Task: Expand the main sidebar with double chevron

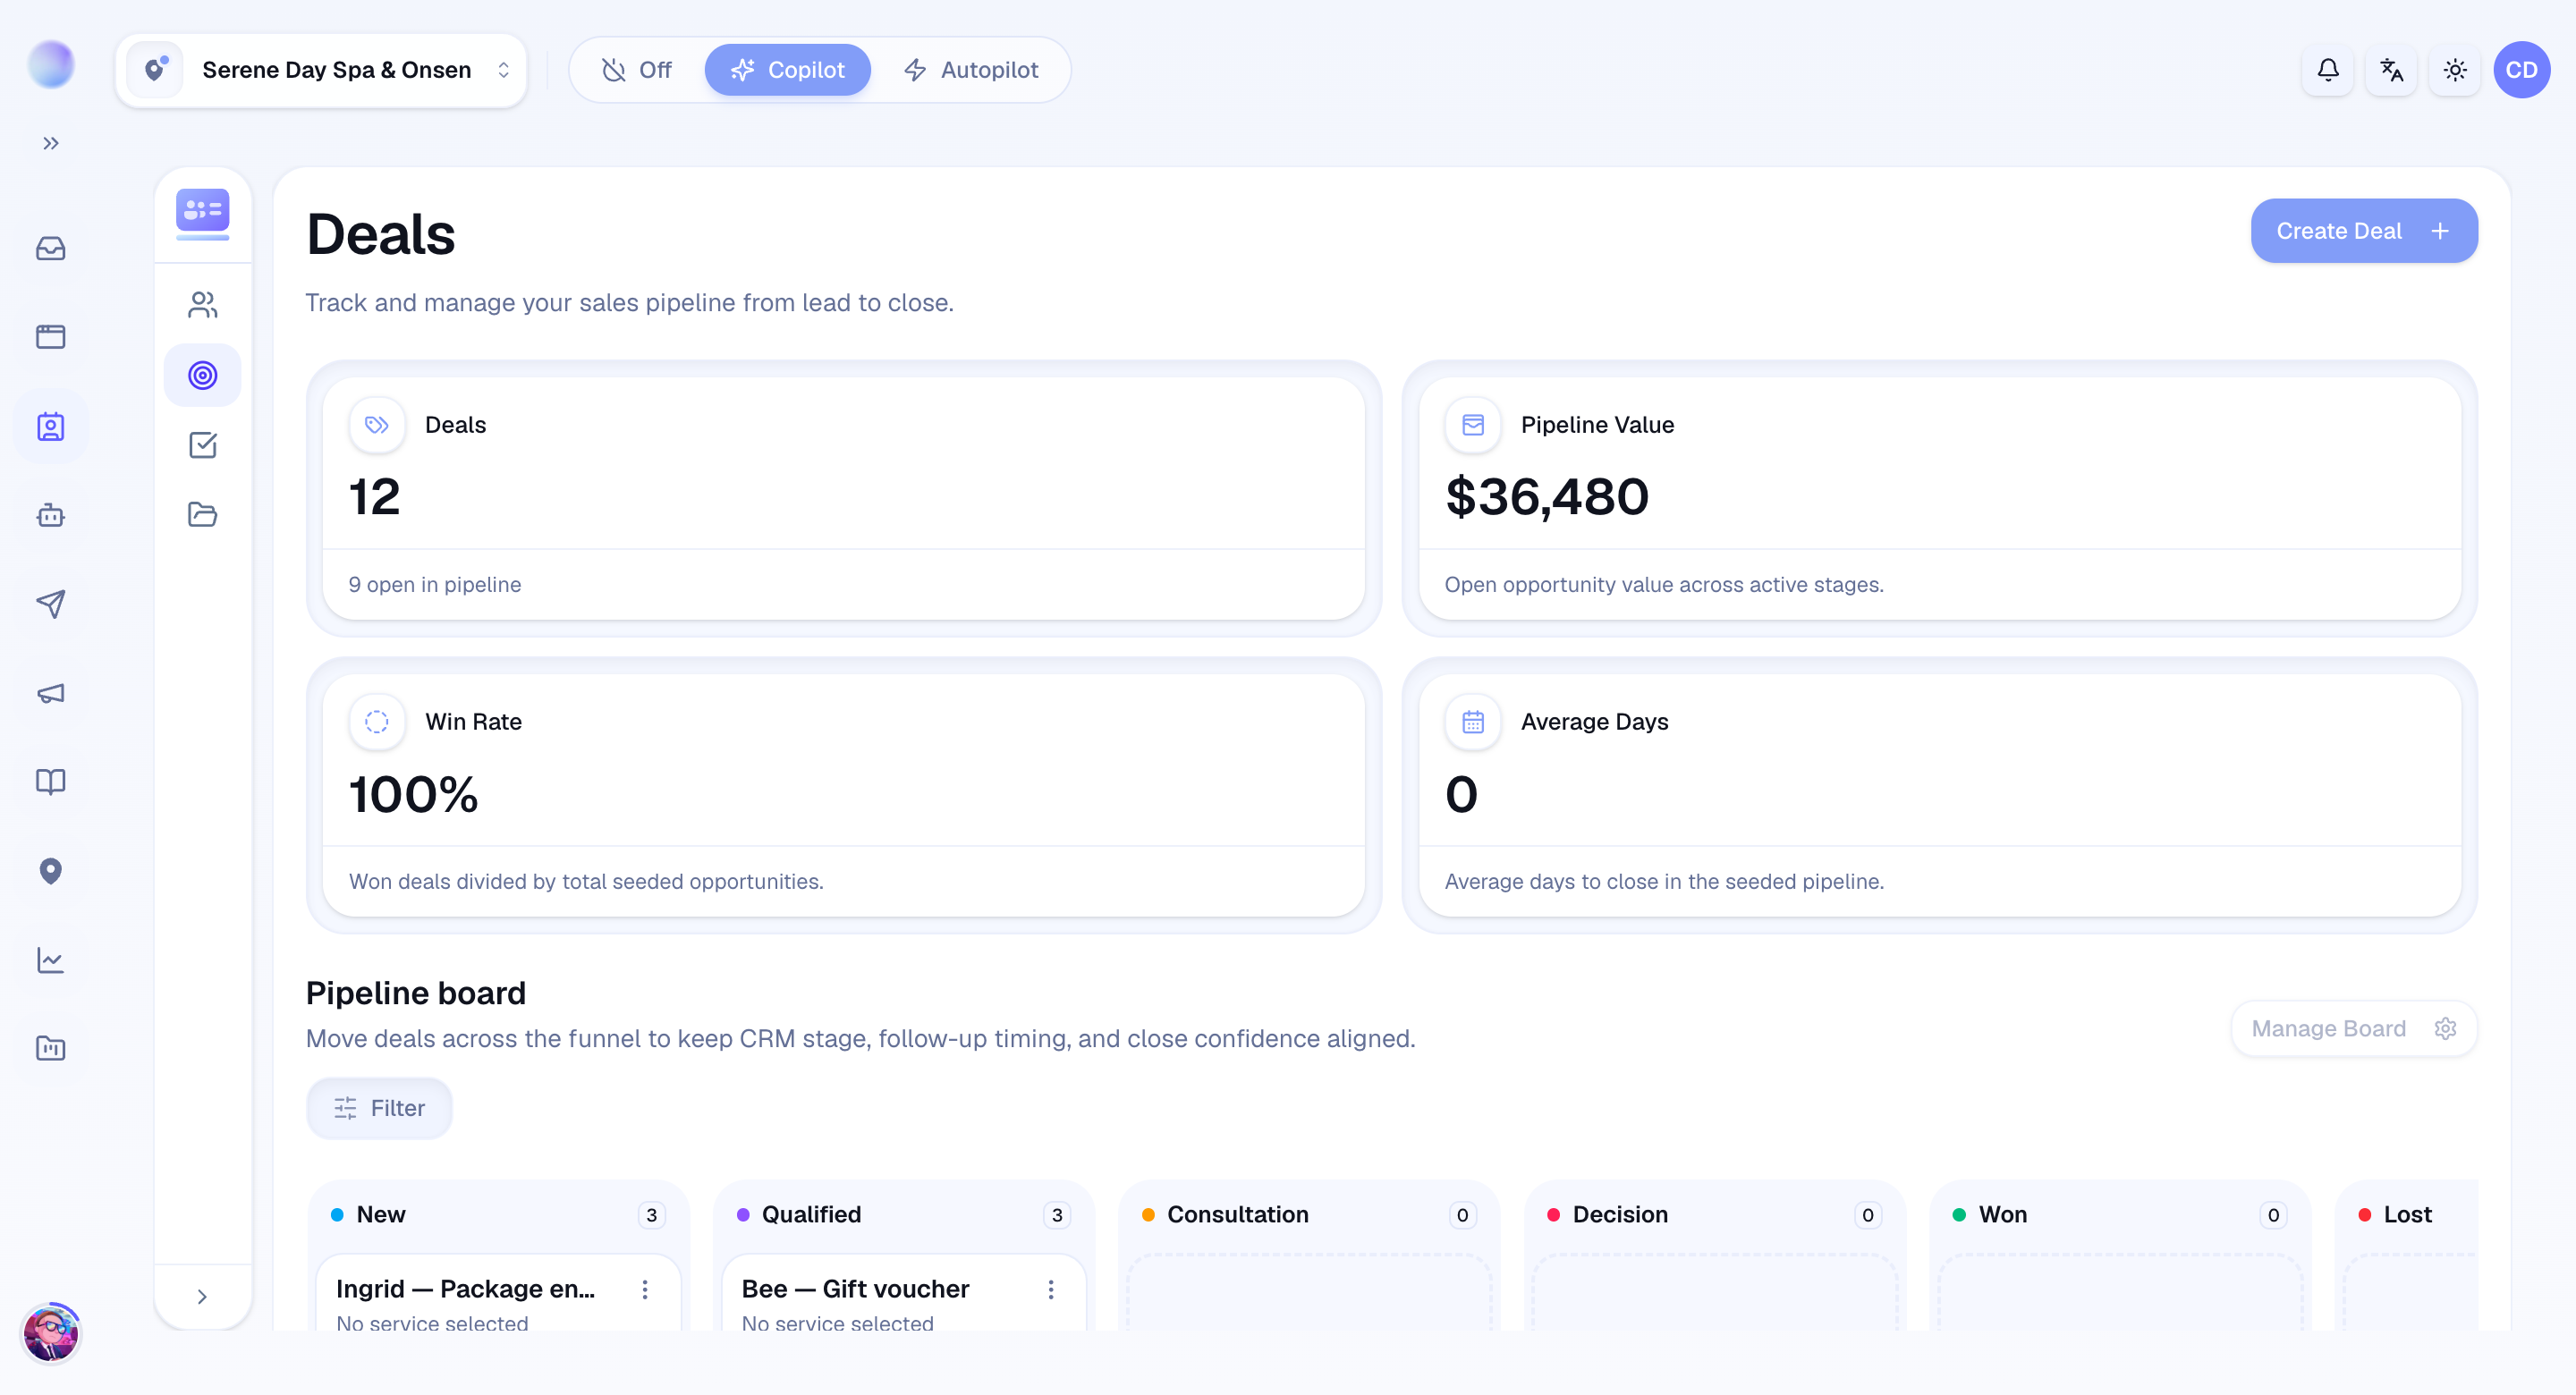Action: click(51, 143)
